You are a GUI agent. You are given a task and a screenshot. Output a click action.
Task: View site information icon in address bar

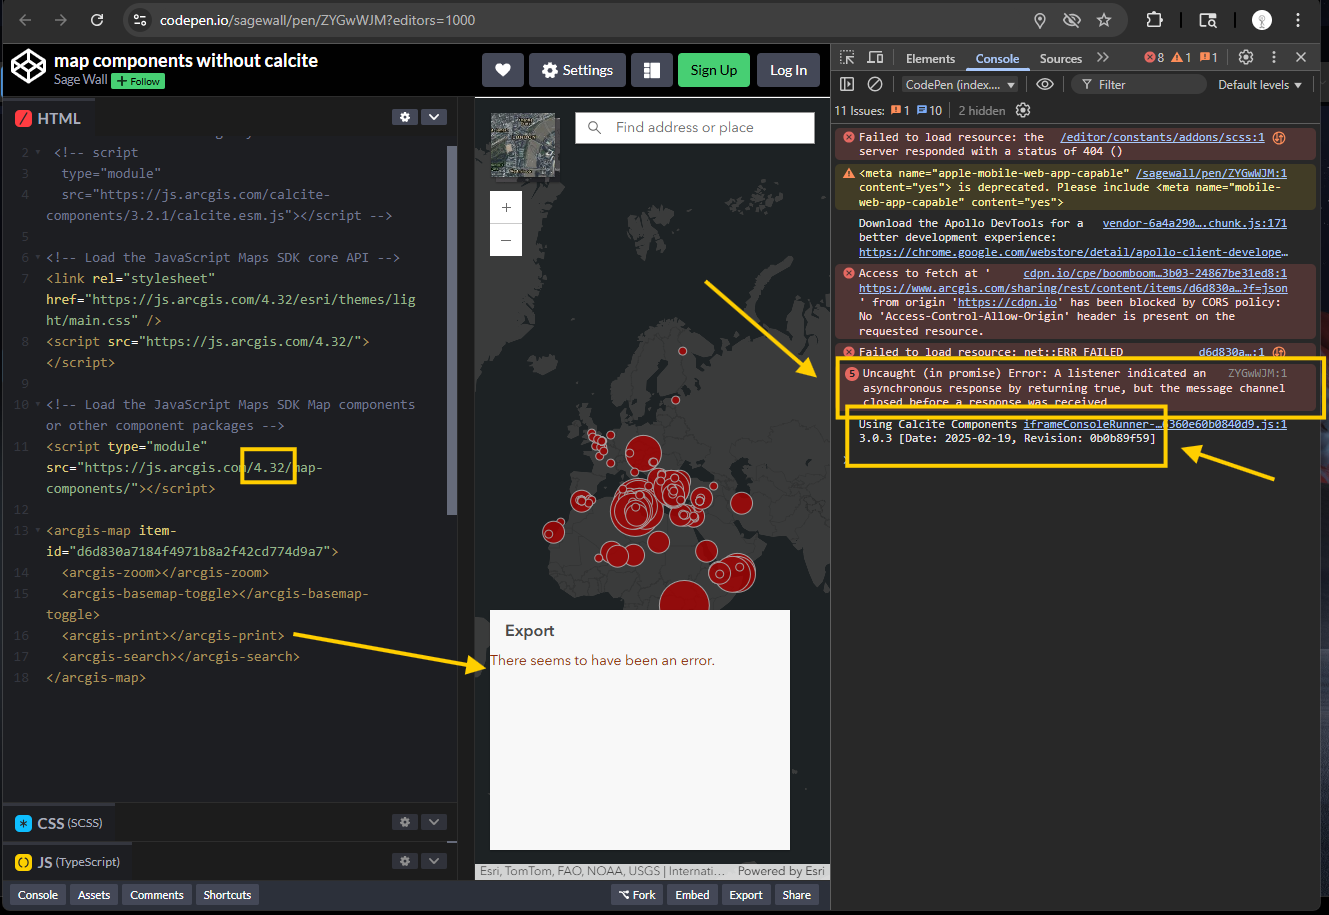pos(140,20)
